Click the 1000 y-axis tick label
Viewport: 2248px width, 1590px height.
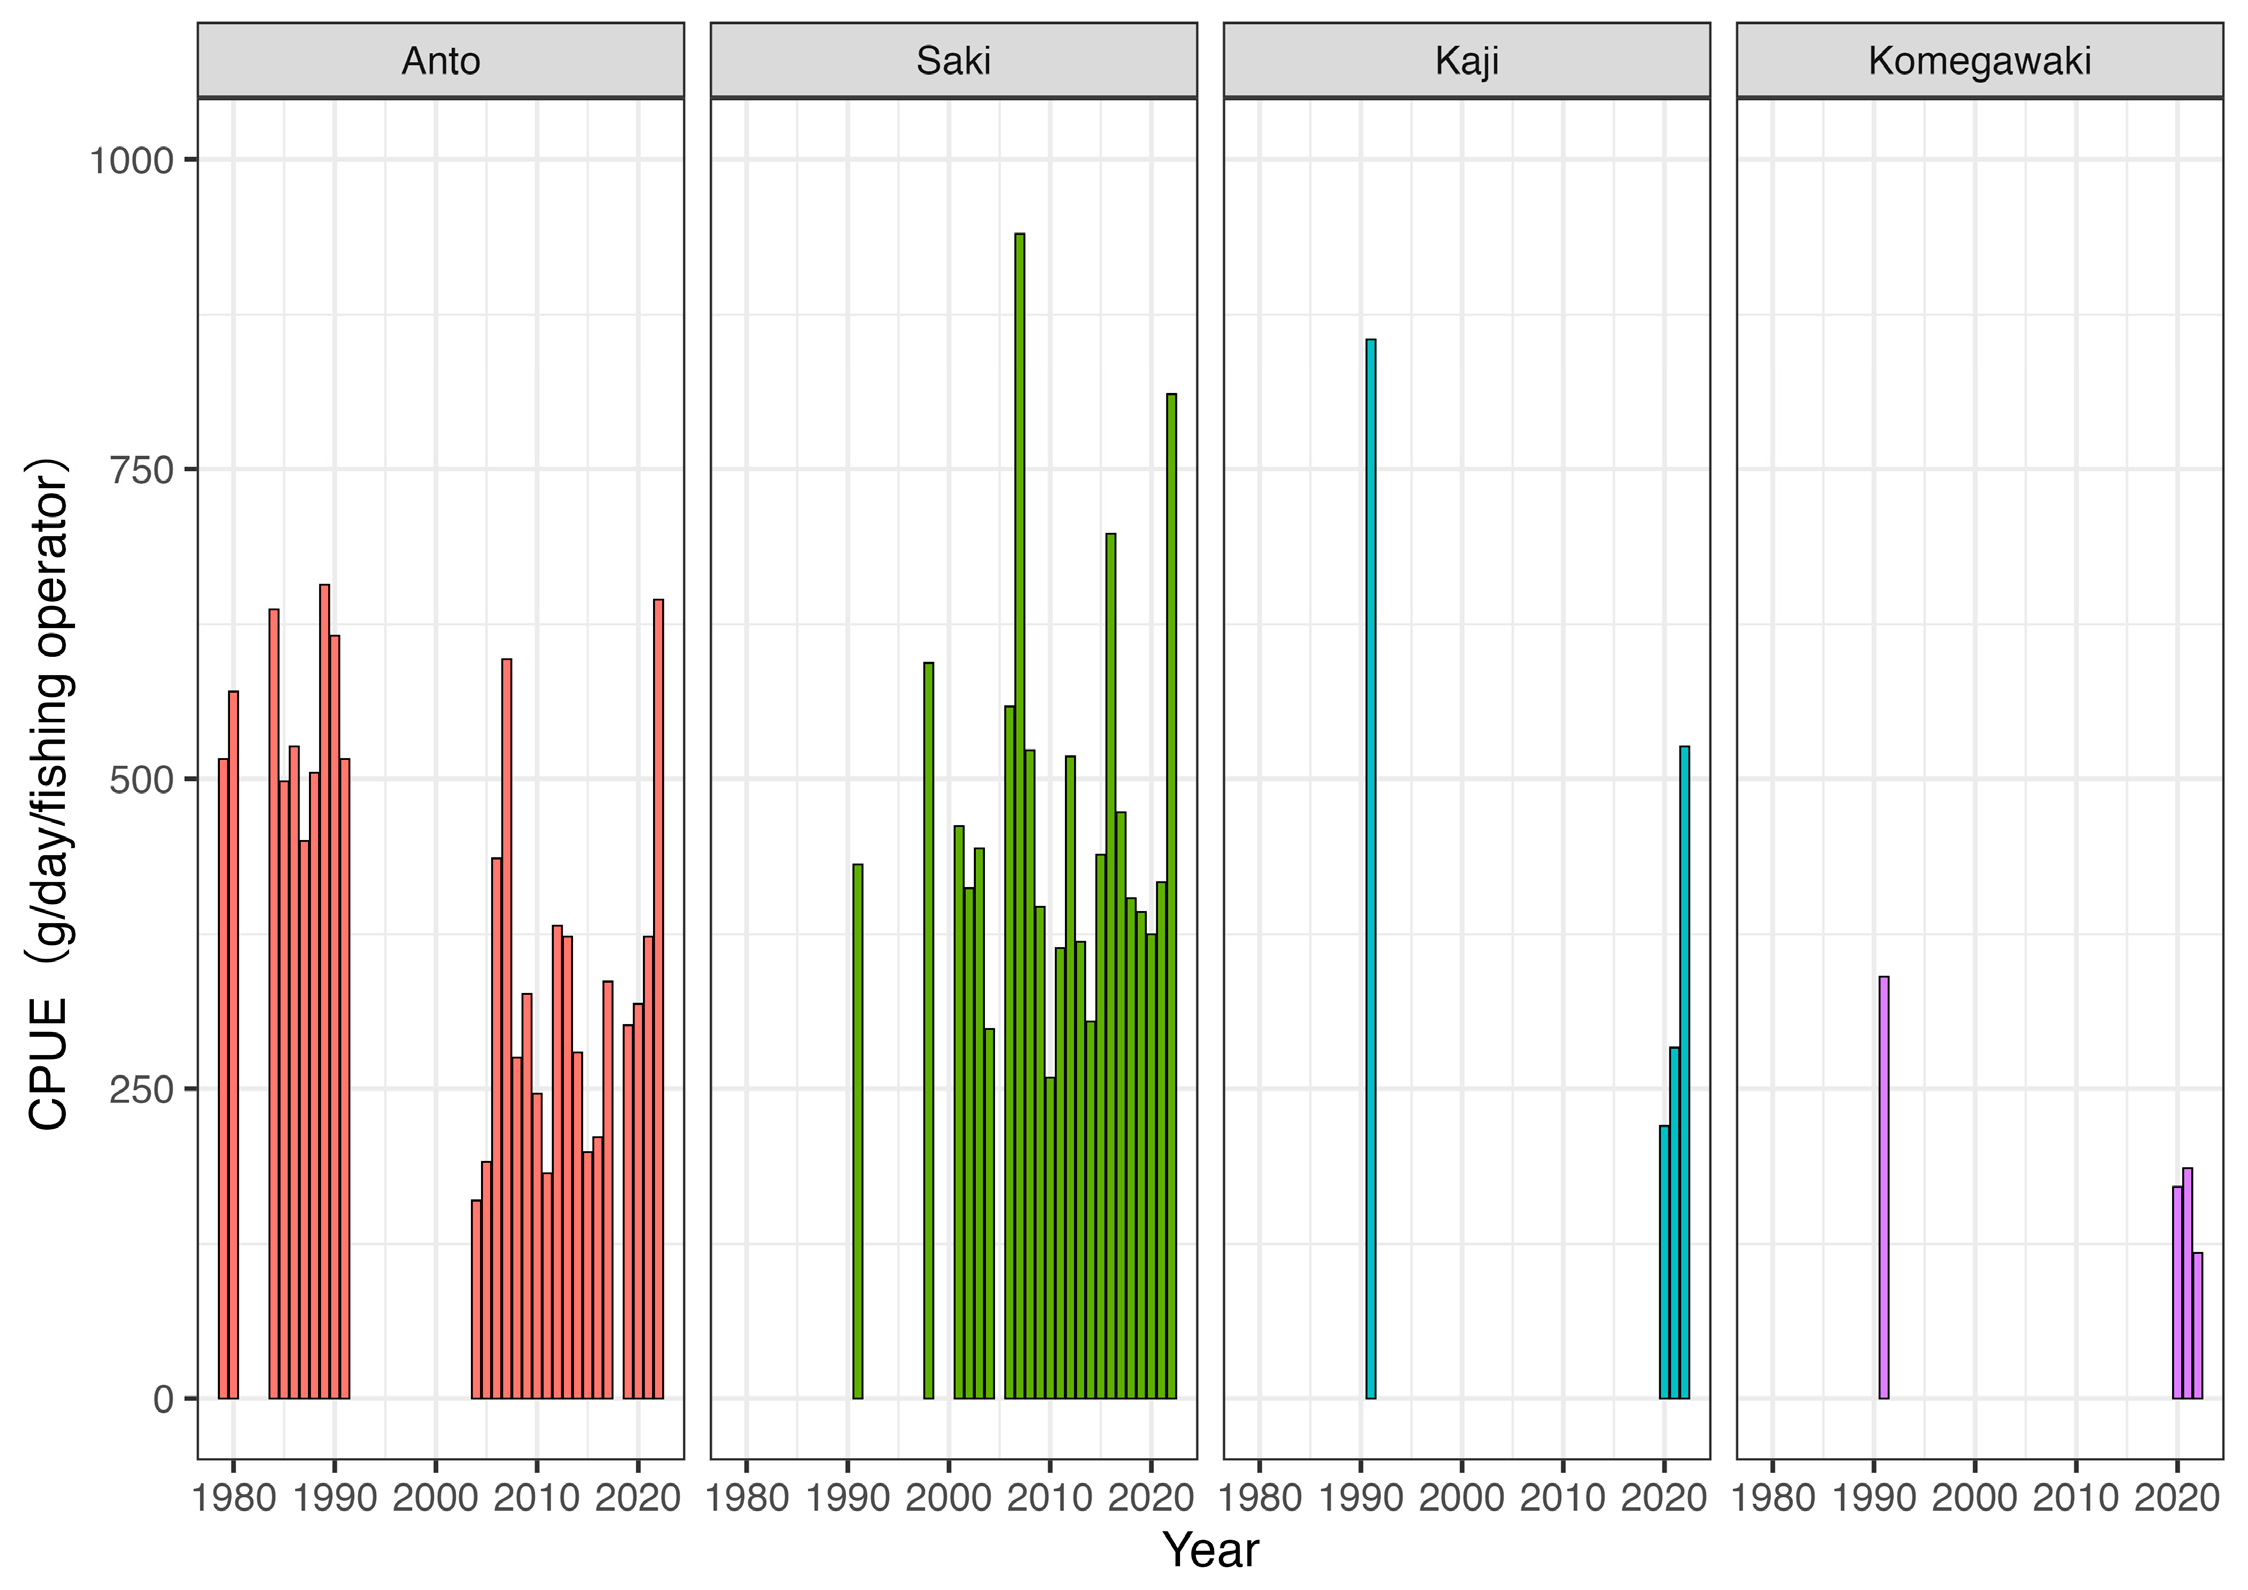(131, 160)
